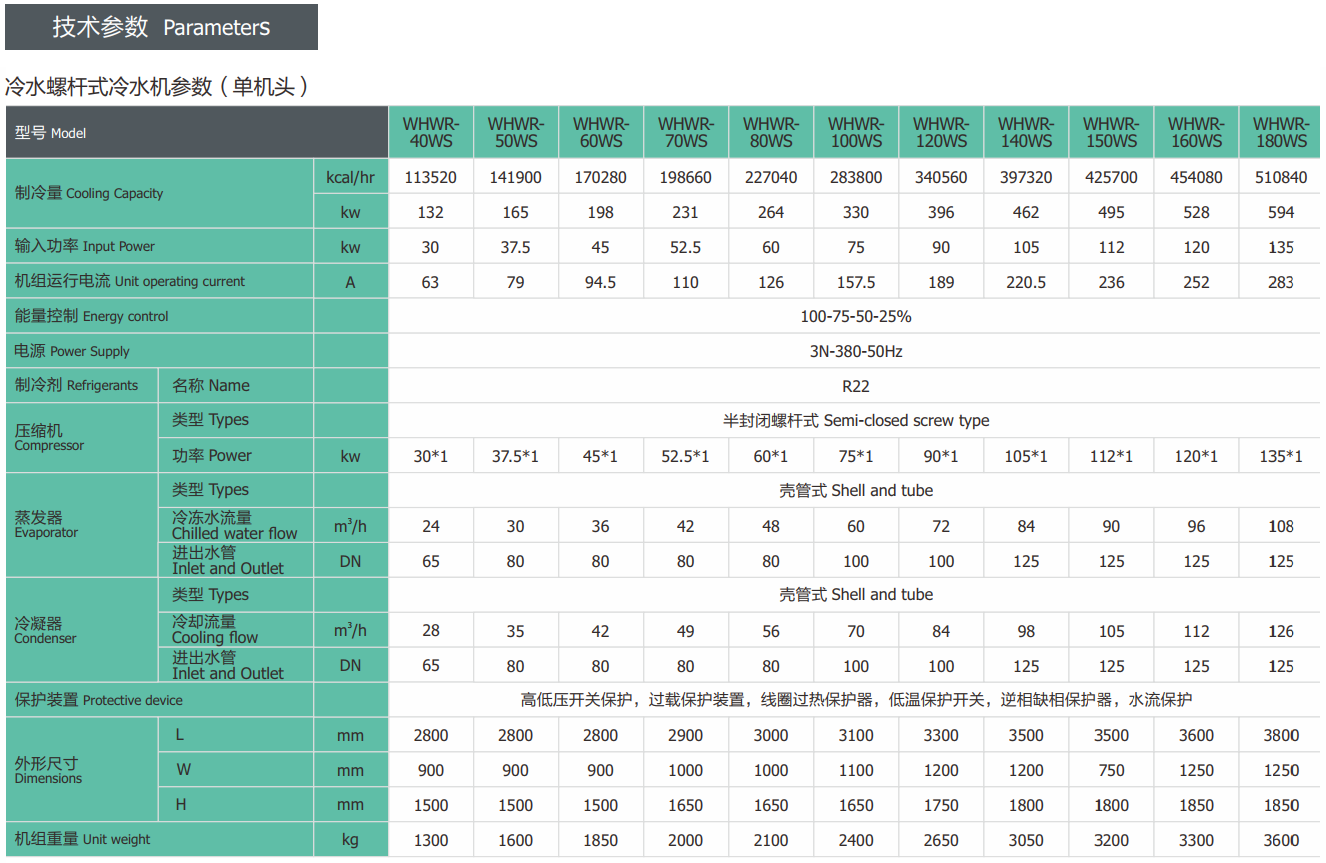Click the 750 width value for WHWR-150WS
This screenshot has height=863, width=1326.
tap(1110, 771)
